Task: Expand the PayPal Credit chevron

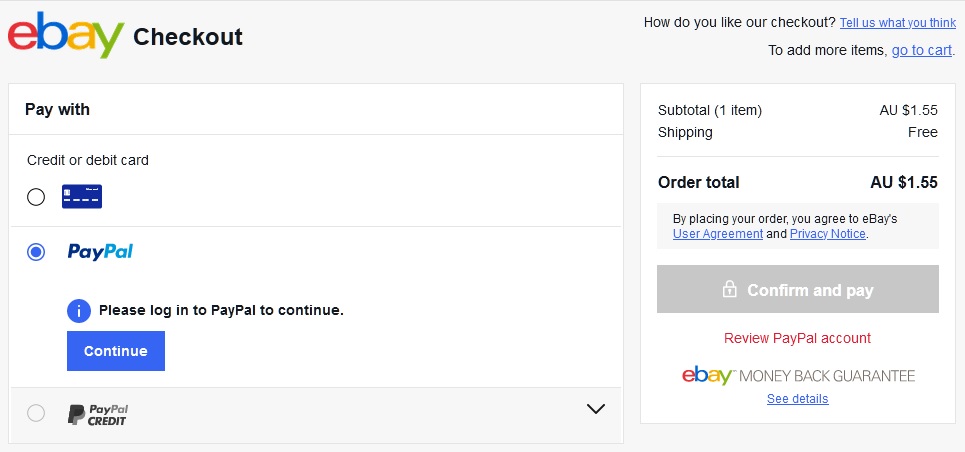Action: pos(596,409)
